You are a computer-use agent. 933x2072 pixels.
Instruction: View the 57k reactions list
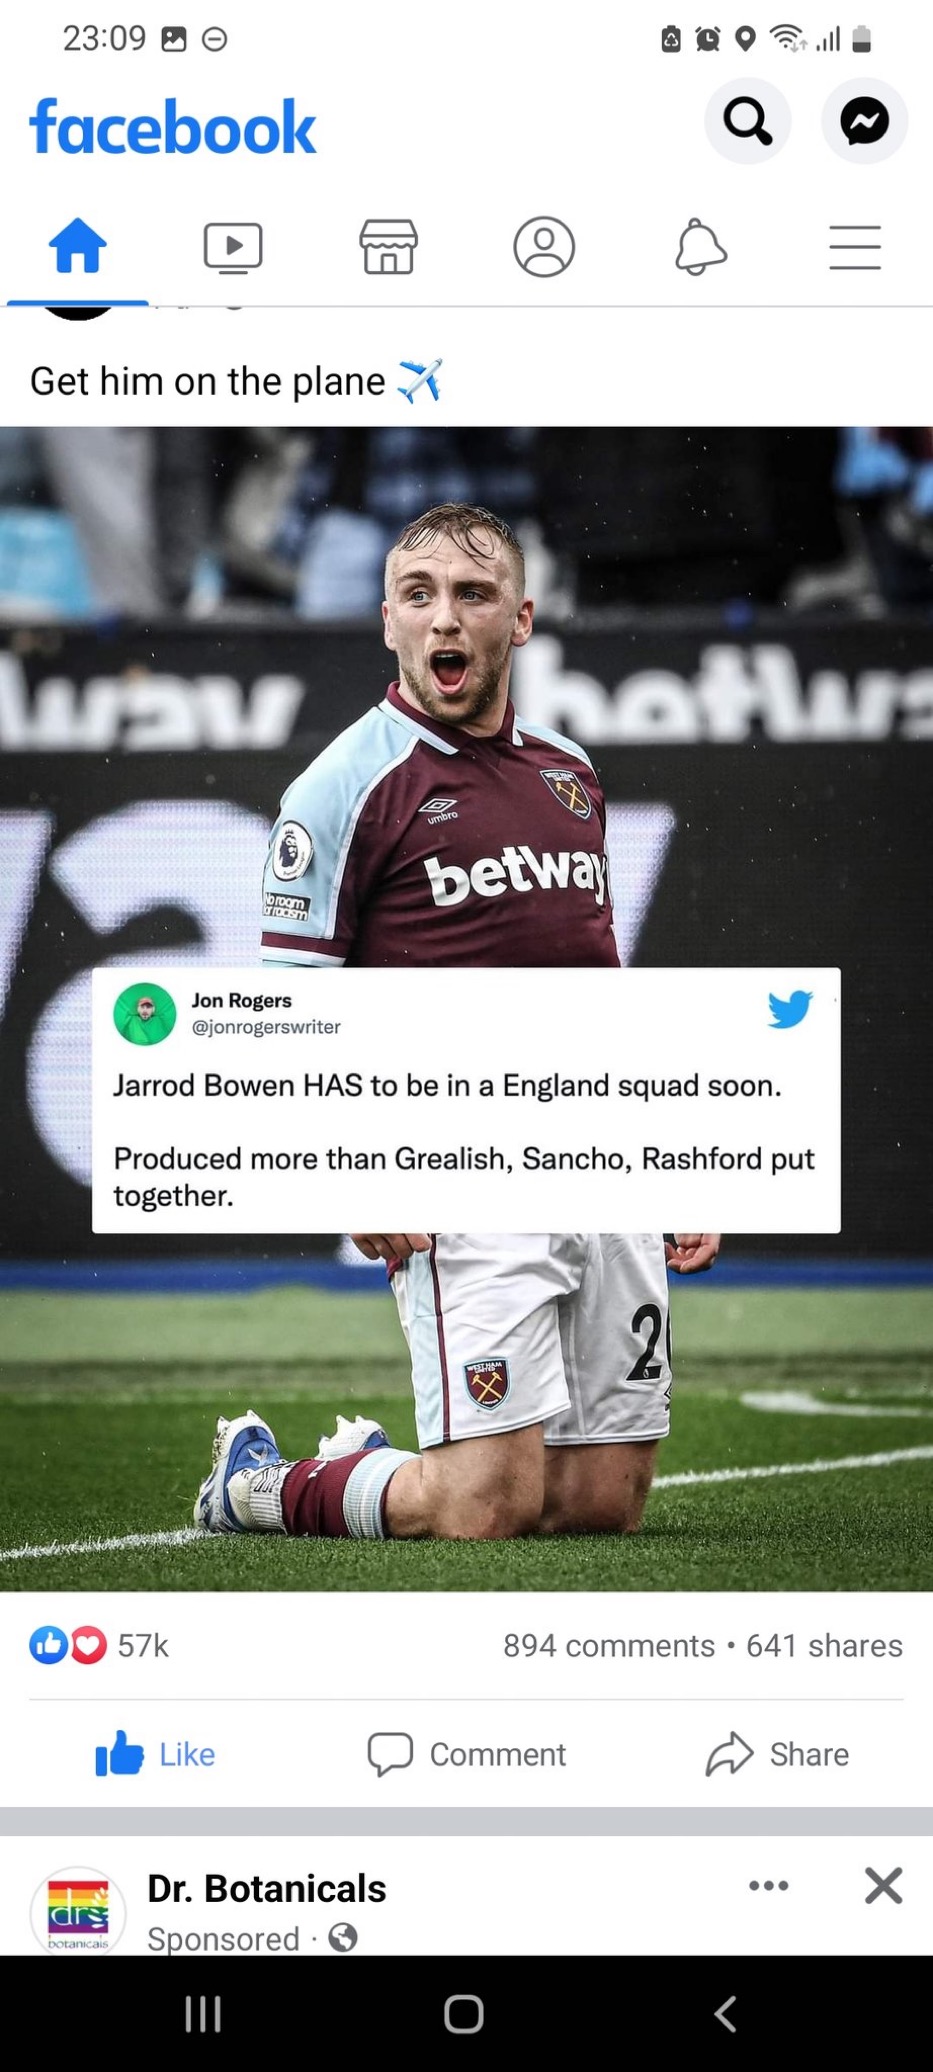coord(99,1645)
